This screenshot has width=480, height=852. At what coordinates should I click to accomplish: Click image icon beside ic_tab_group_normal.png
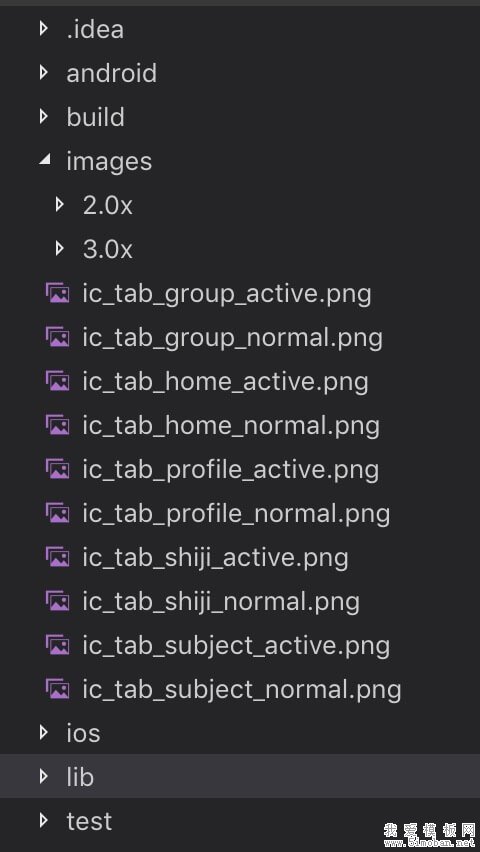click(58, 337)
